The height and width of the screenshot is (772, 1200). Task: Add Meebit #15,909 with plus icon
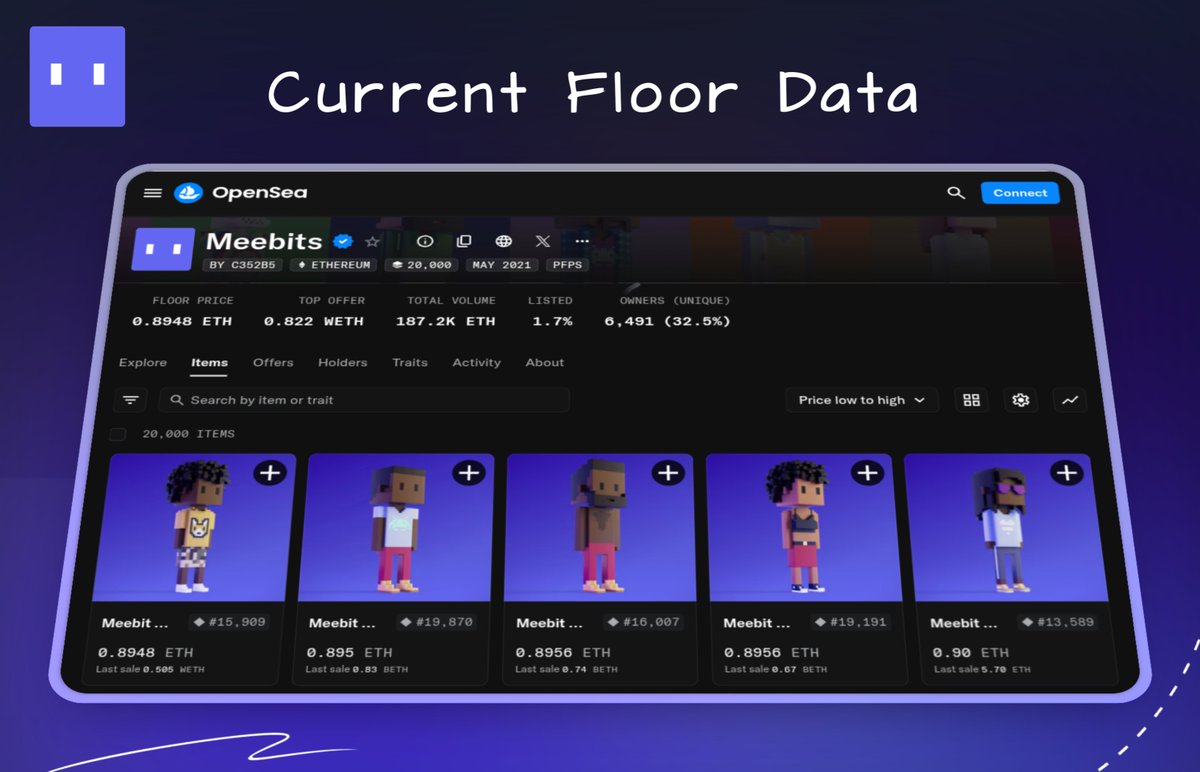(270, 472)
